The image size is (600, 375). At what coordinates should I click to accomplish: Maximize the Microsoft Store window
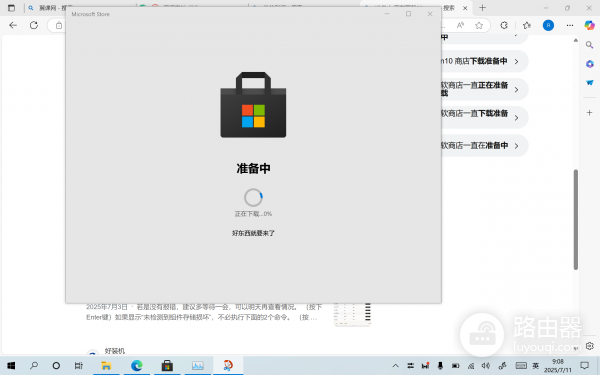408,14
